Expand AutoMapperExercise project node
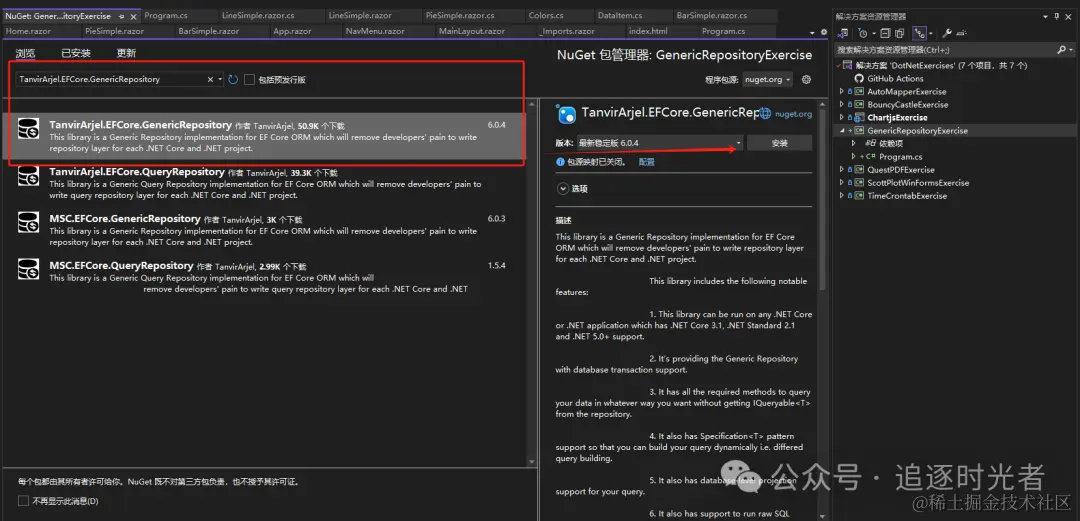The height and width of the screenshot is (521, 1080). coord(841,92)
